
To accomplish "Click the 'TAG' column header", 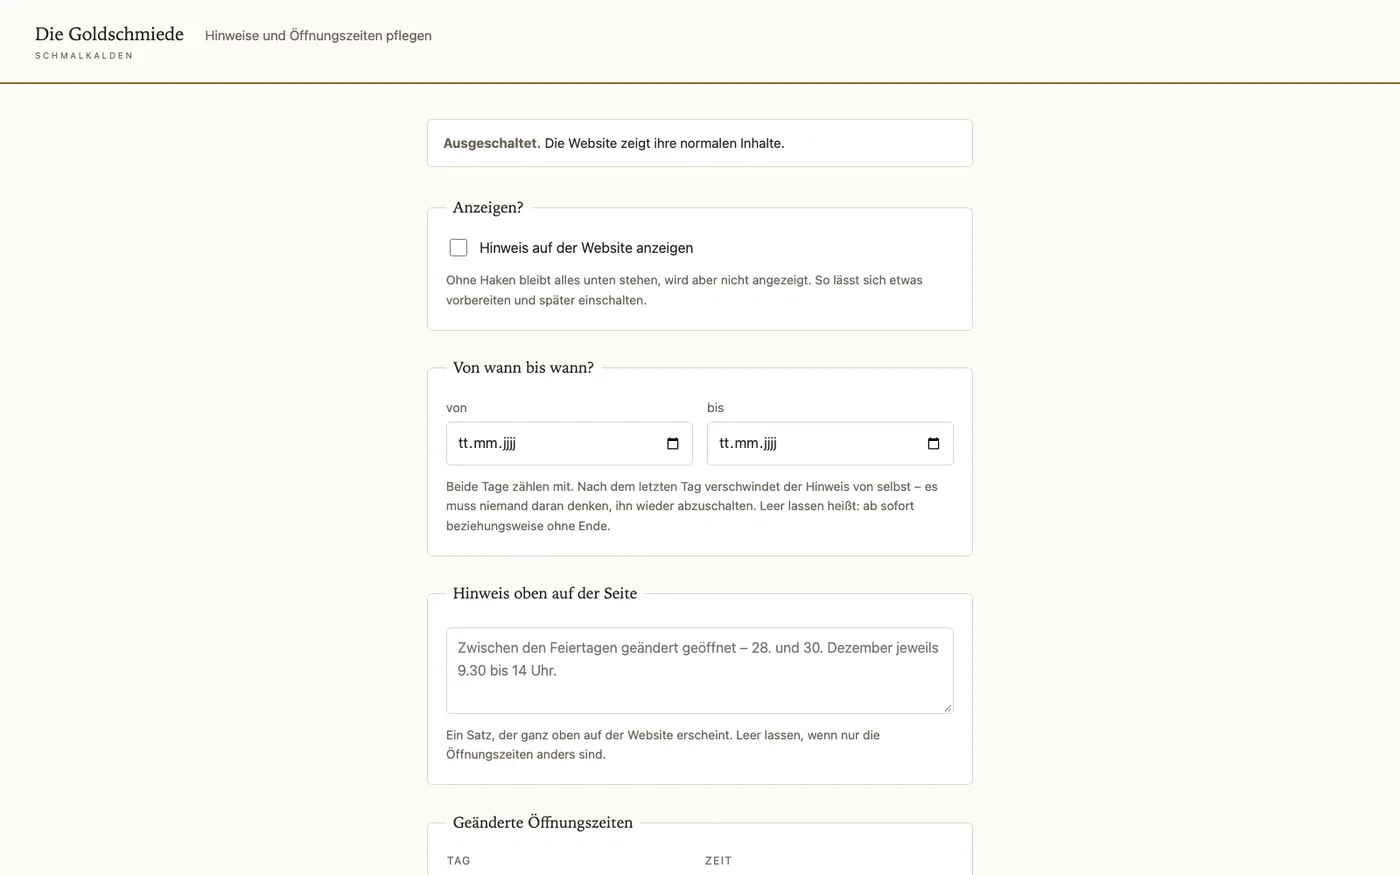I will tap(459, 861).
